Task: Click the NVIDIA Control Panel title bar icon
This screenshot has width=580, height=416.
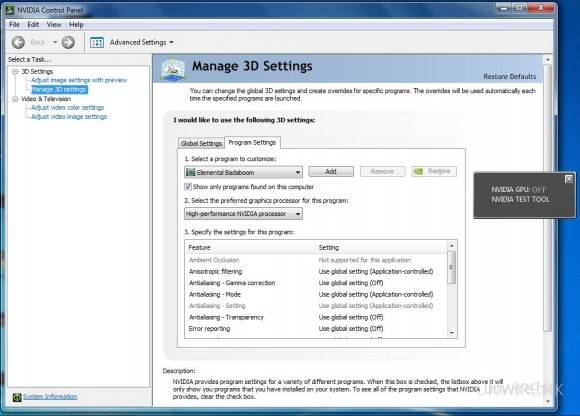Action: click(x=10, y=10)
